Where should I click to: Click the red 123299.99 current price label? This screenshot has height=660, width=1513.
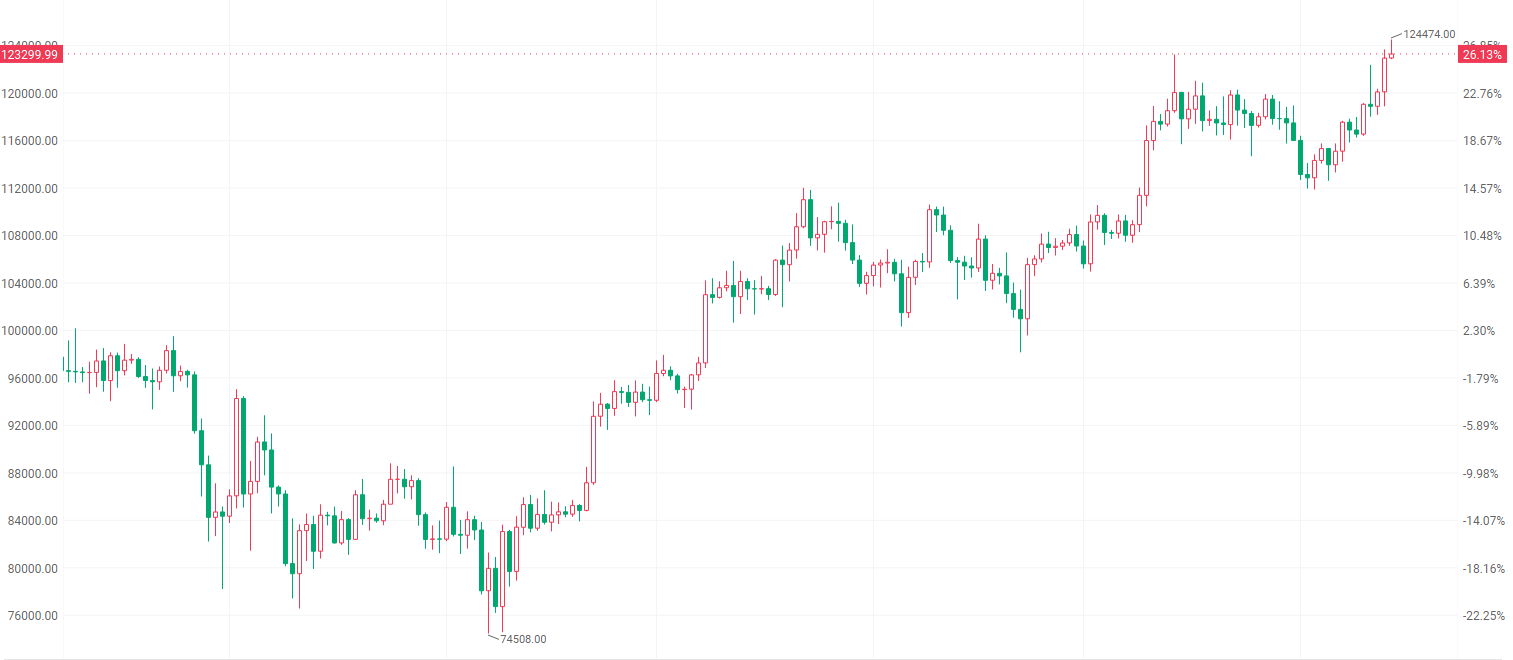[x=32, y=54]
